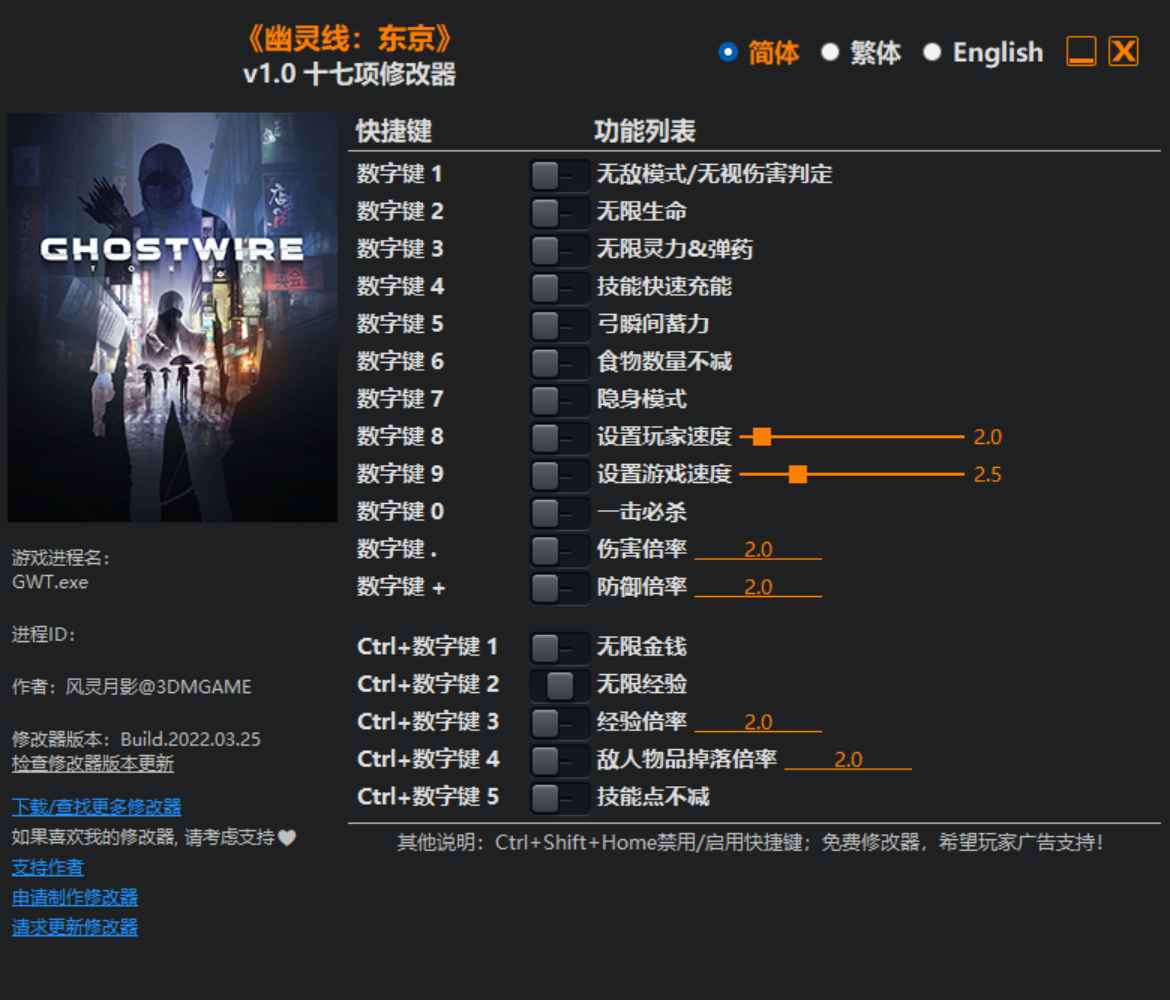Turn on the 无限生命 cheat switch

(559, 212)
